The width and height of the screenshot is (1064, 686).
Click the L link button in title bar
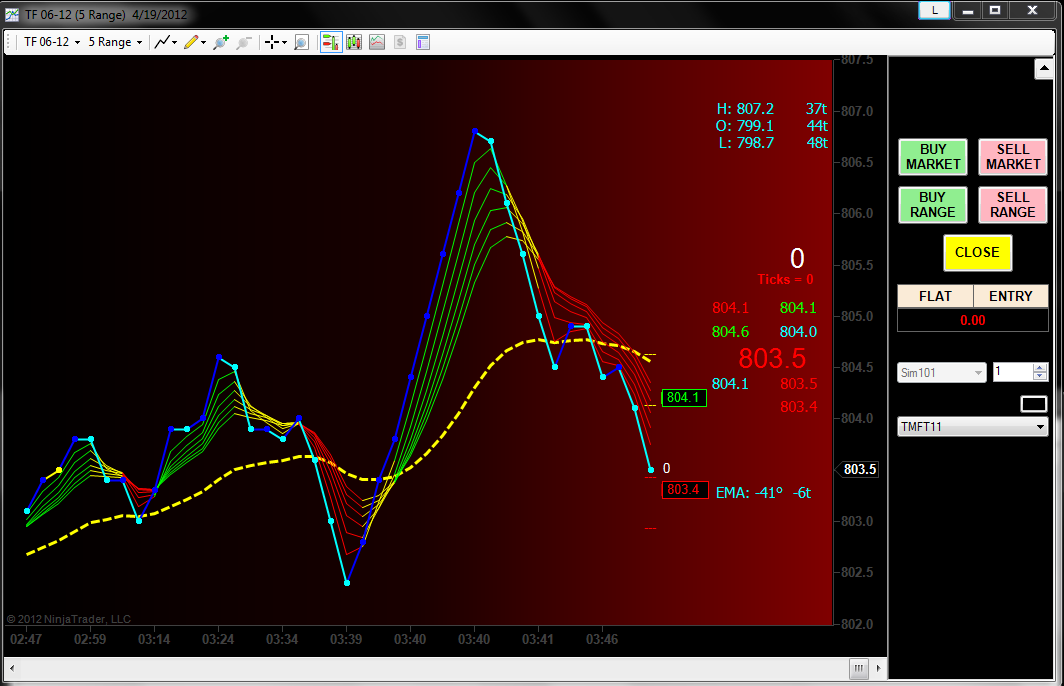tap(934, 10)
